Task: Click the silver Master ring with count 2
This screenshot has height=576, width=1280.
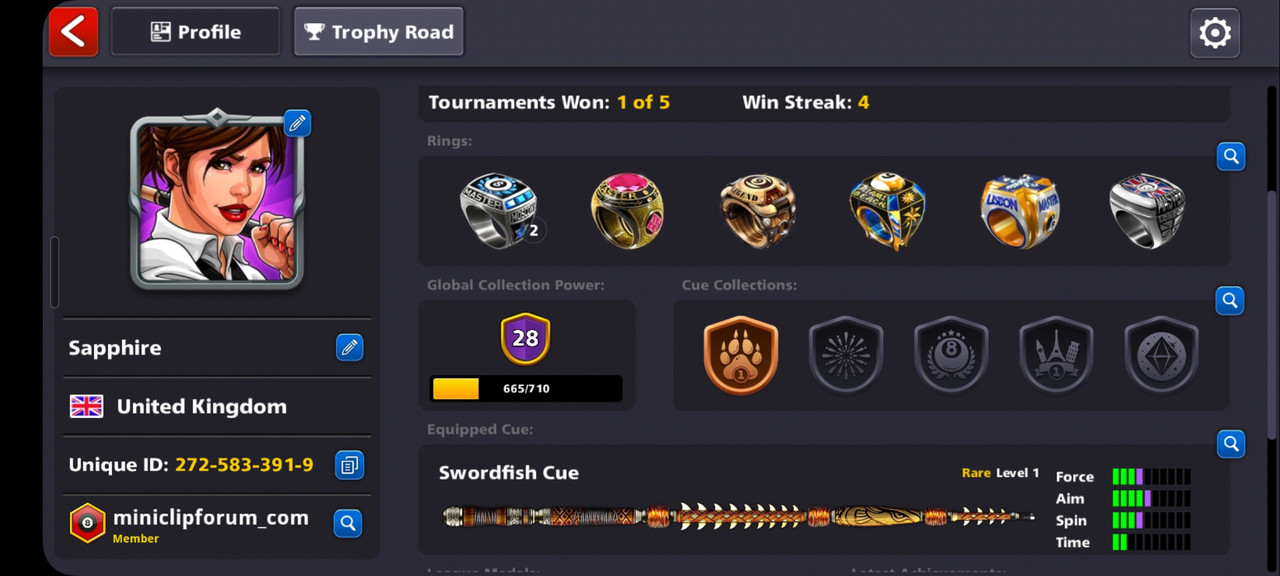Action: point(499,210)
